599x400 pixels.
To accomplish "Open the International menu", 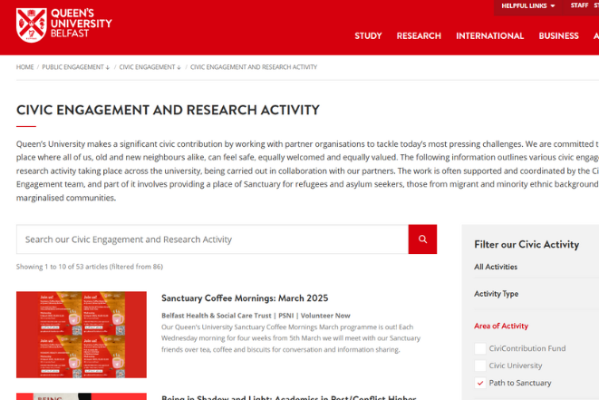I will tap(490, 36).
